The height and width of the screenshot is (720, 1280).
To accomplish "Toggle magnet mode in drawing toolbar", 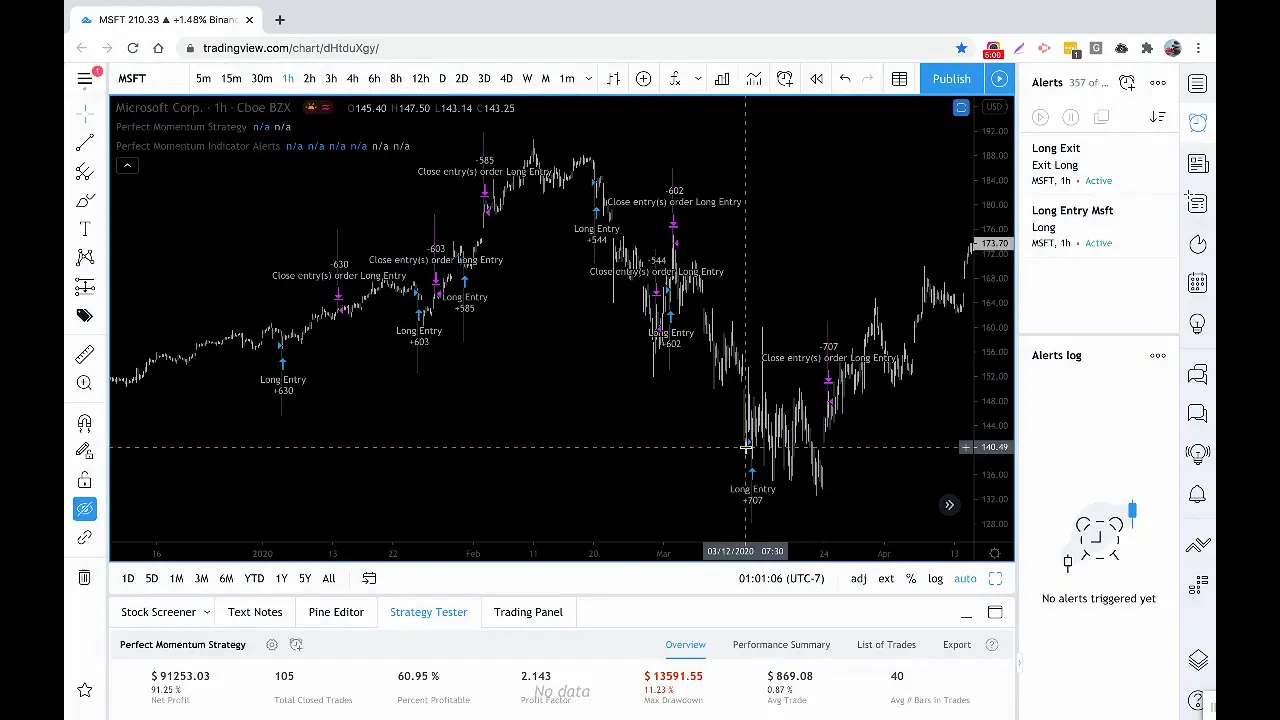I will (x=85, y=423).
